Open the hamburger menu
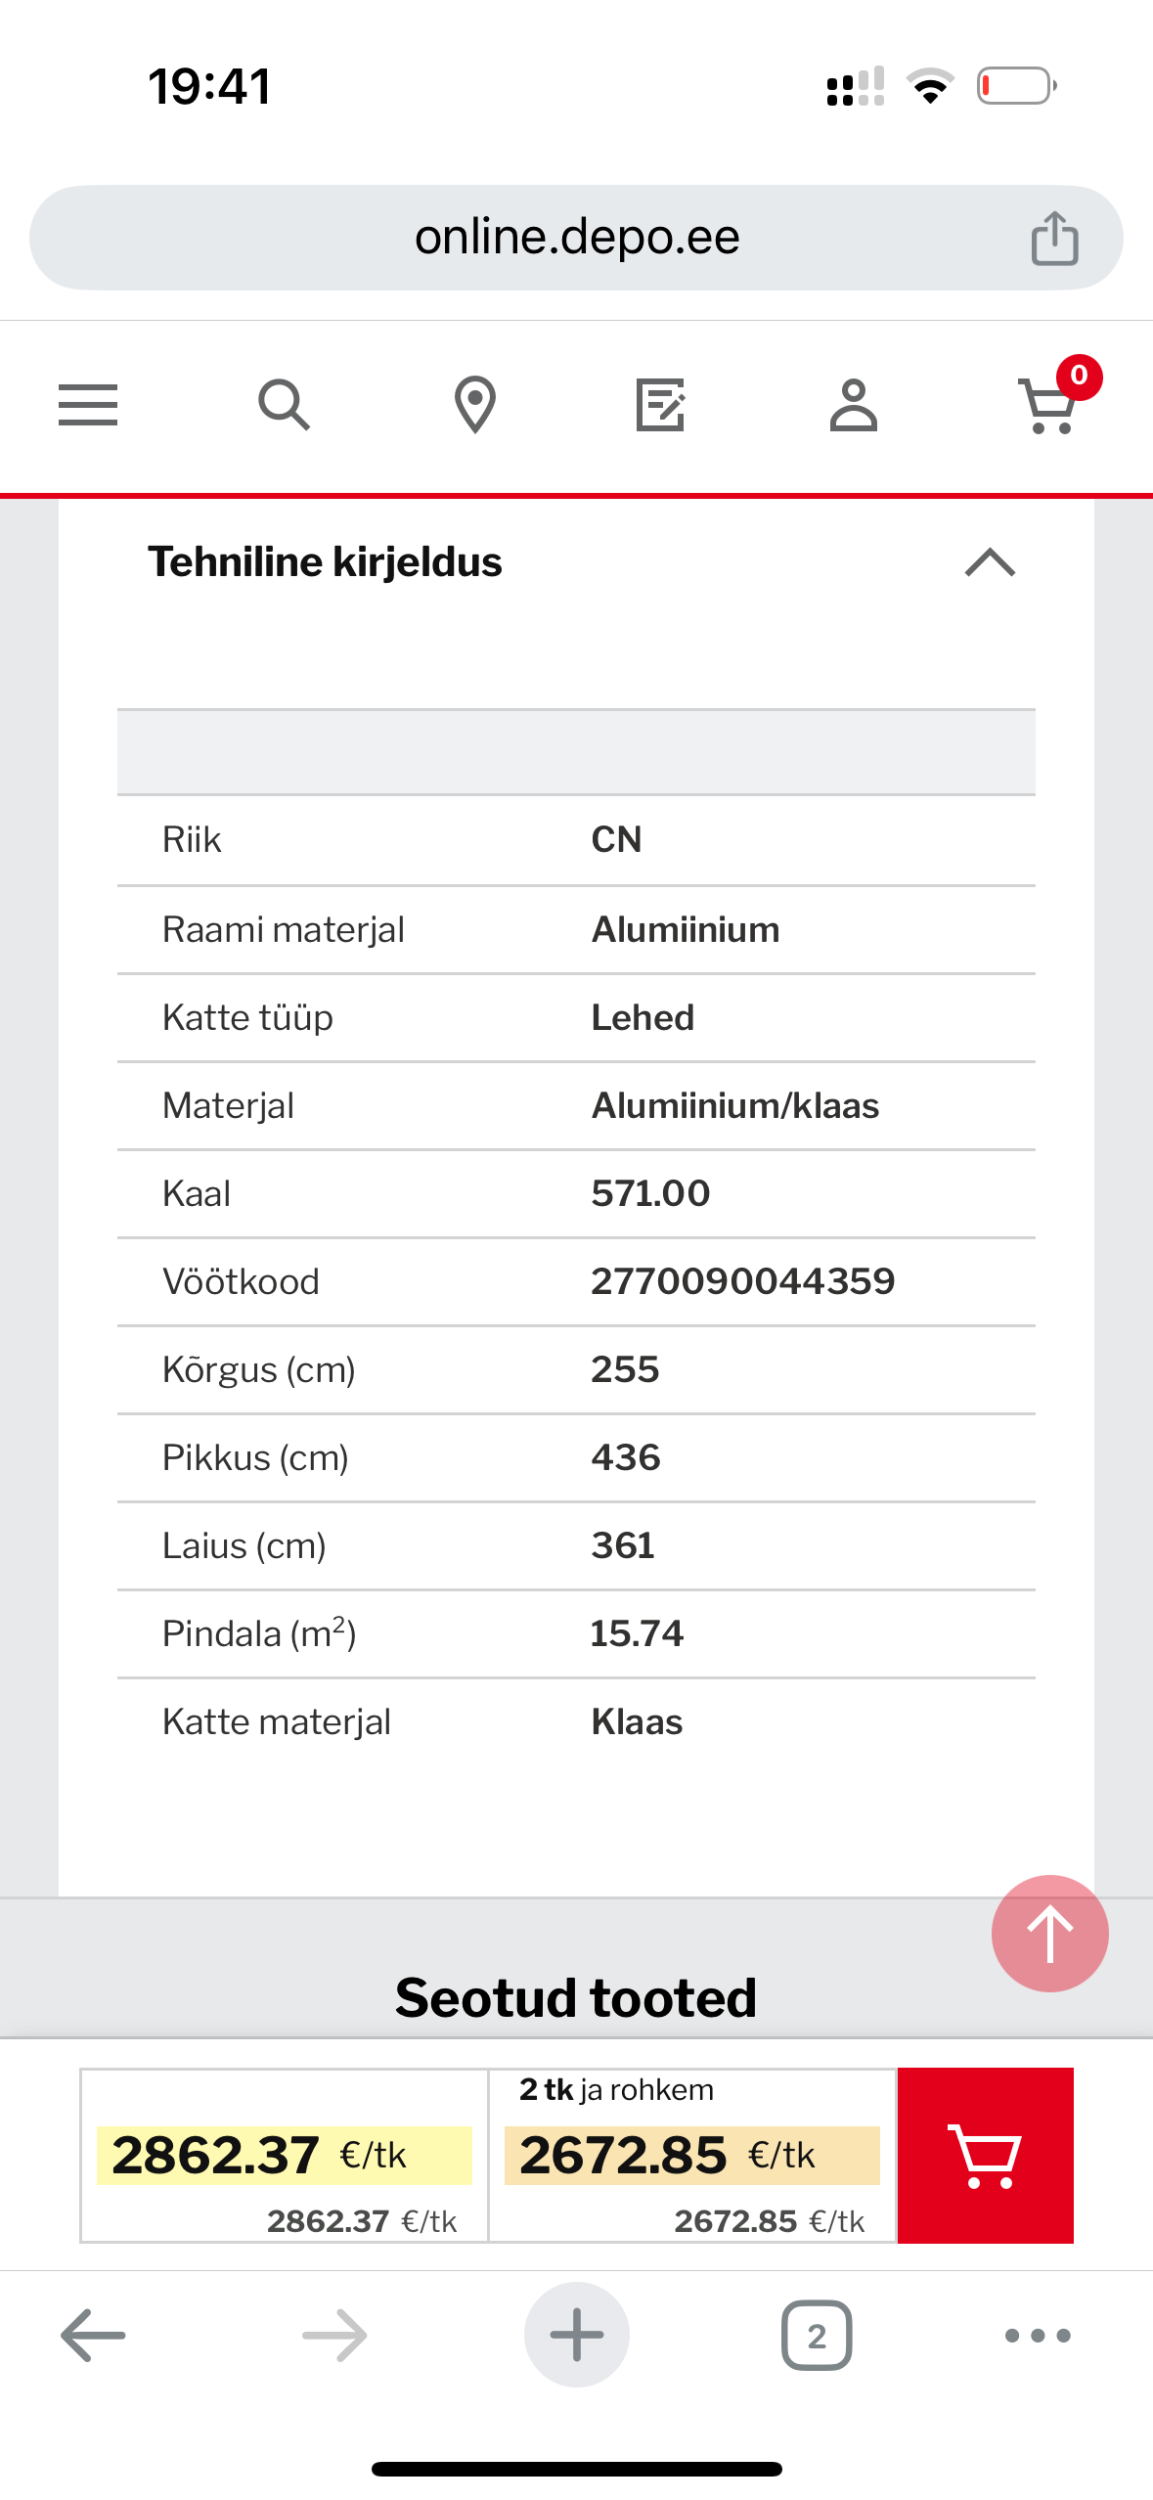The width and height of the screenshot is (1153, 2500). [x=88, y=405]
